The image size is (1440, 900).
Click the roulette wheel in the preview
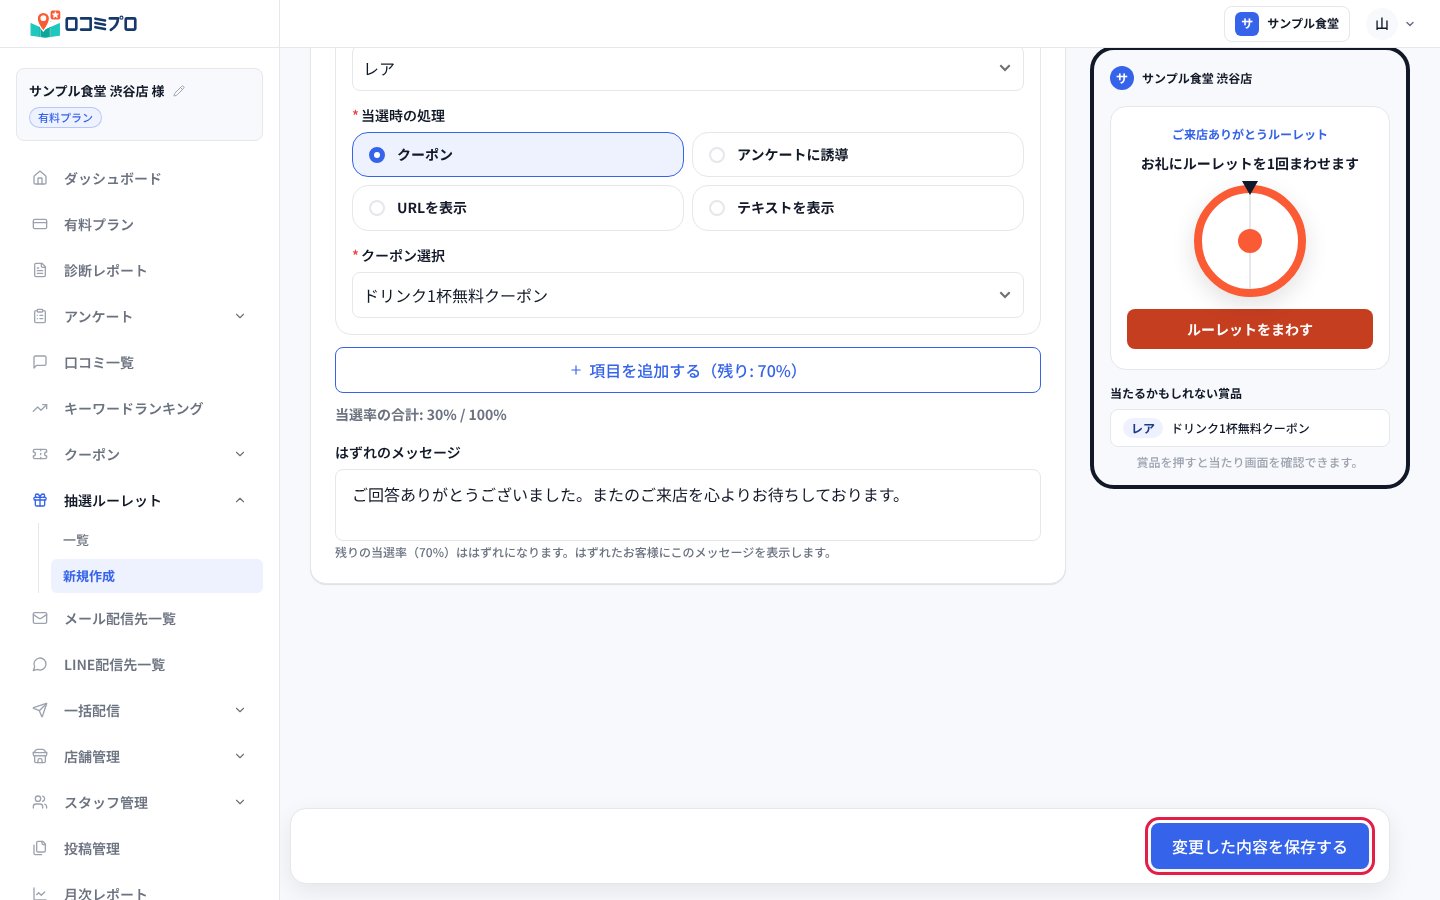coord(1250,241)
